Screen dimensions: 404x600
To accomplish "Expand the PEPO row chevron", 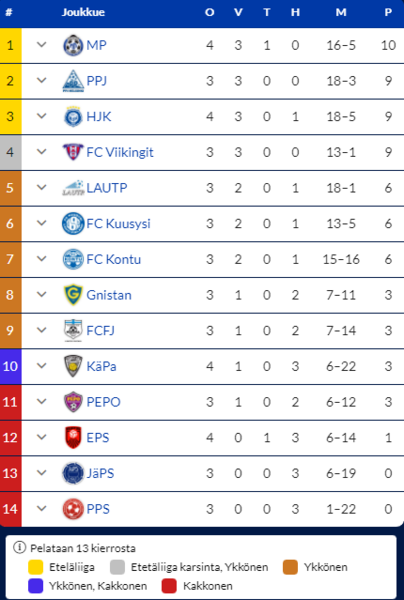I will coord(41,401).
